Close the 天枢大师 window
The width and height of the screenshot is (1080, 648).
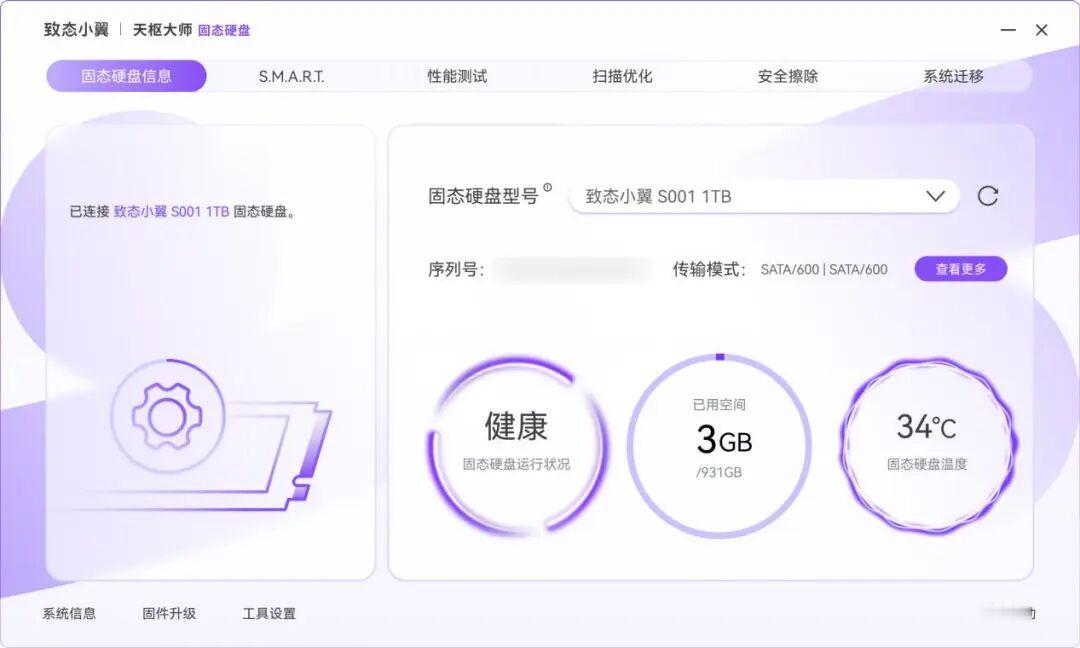point(1041,30)
